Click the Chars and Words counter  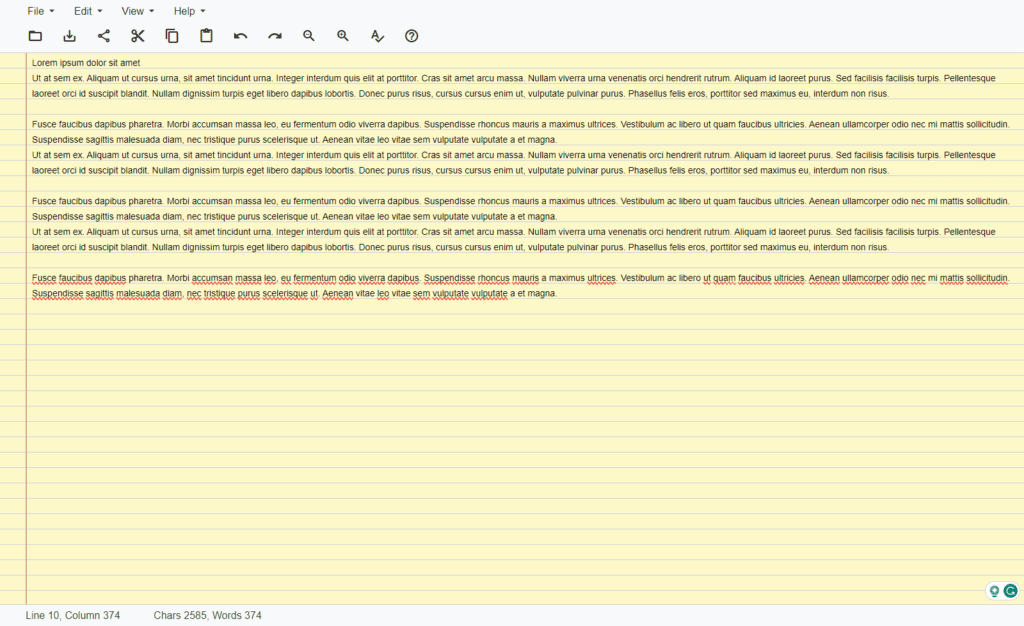[206, 615]
